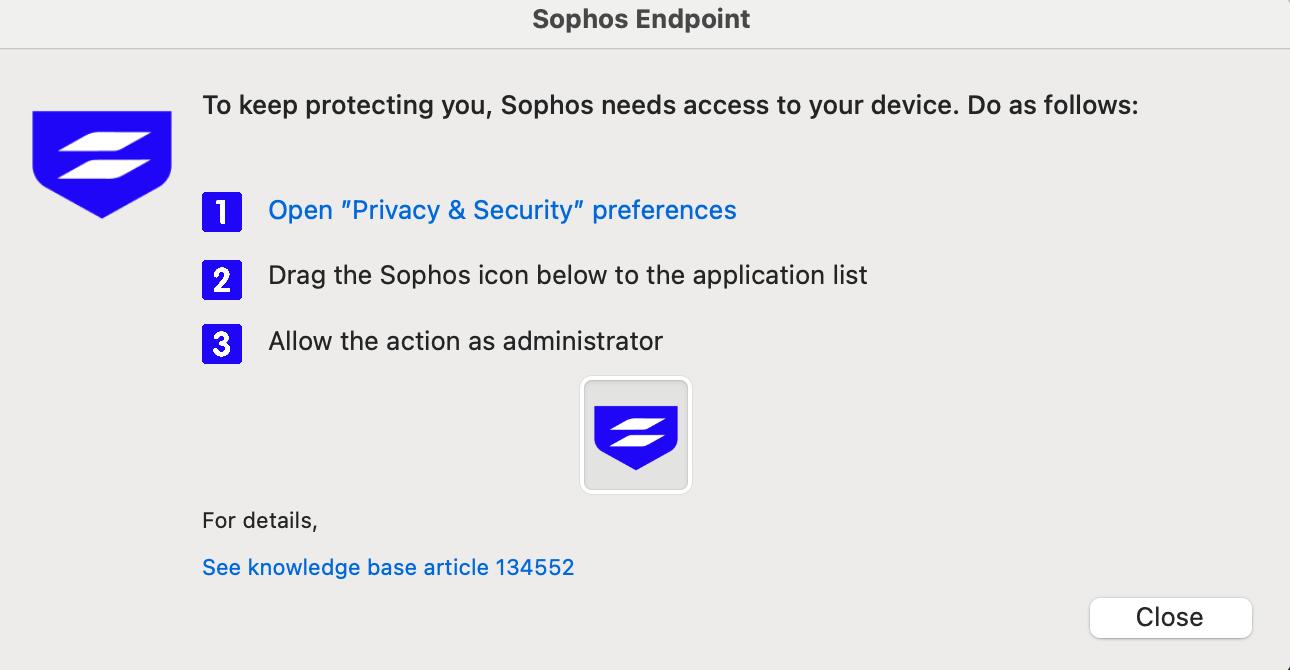Click the blue step 1 number badge
The width and height of the screenshot is (1290, 670).
222,212
